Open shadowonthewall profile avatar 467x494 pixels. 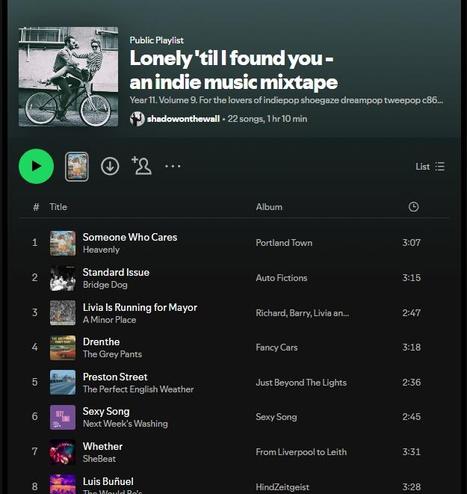(x=137, y=119)
